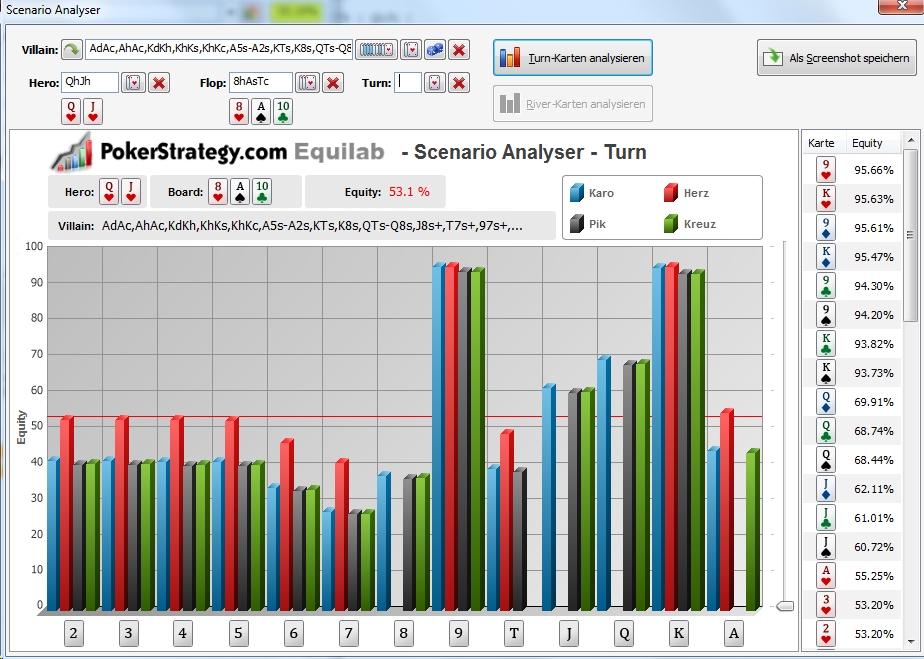Viewport: 924px width, 659px height.
Task: Open the Hero card picker icon
Action: [x=134, y=83]
